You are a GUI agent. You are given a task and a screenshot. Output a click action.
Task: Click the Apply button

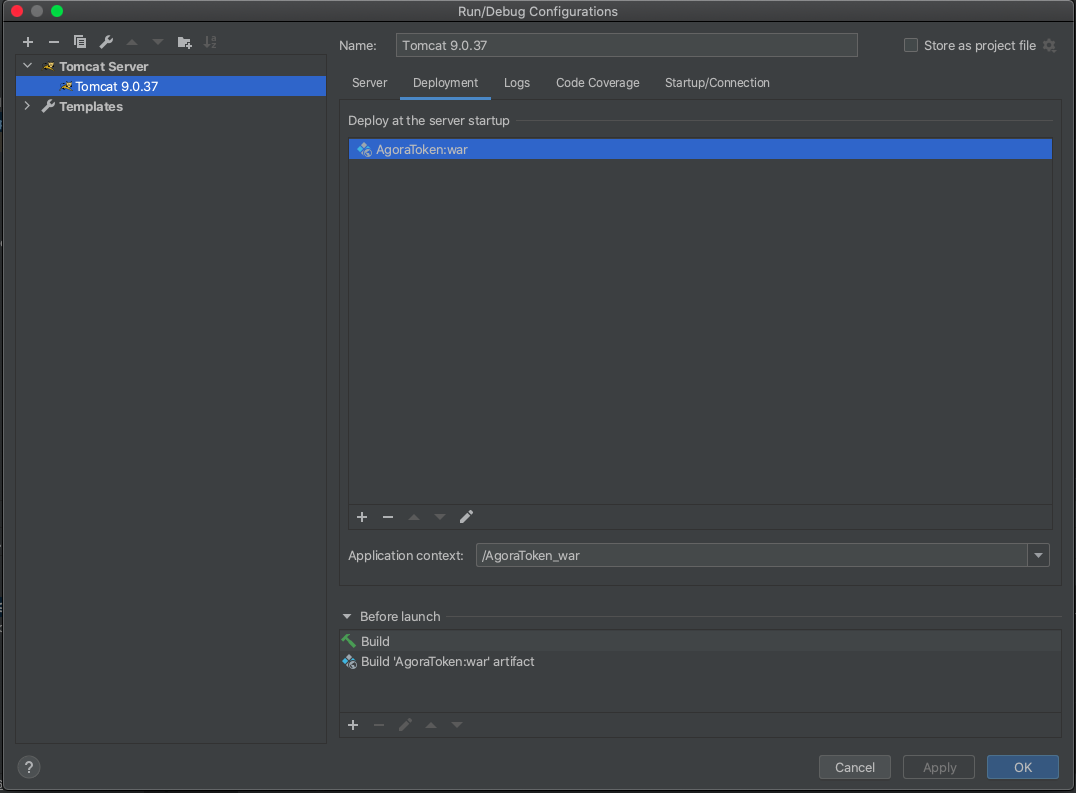[x=939, y=767]
